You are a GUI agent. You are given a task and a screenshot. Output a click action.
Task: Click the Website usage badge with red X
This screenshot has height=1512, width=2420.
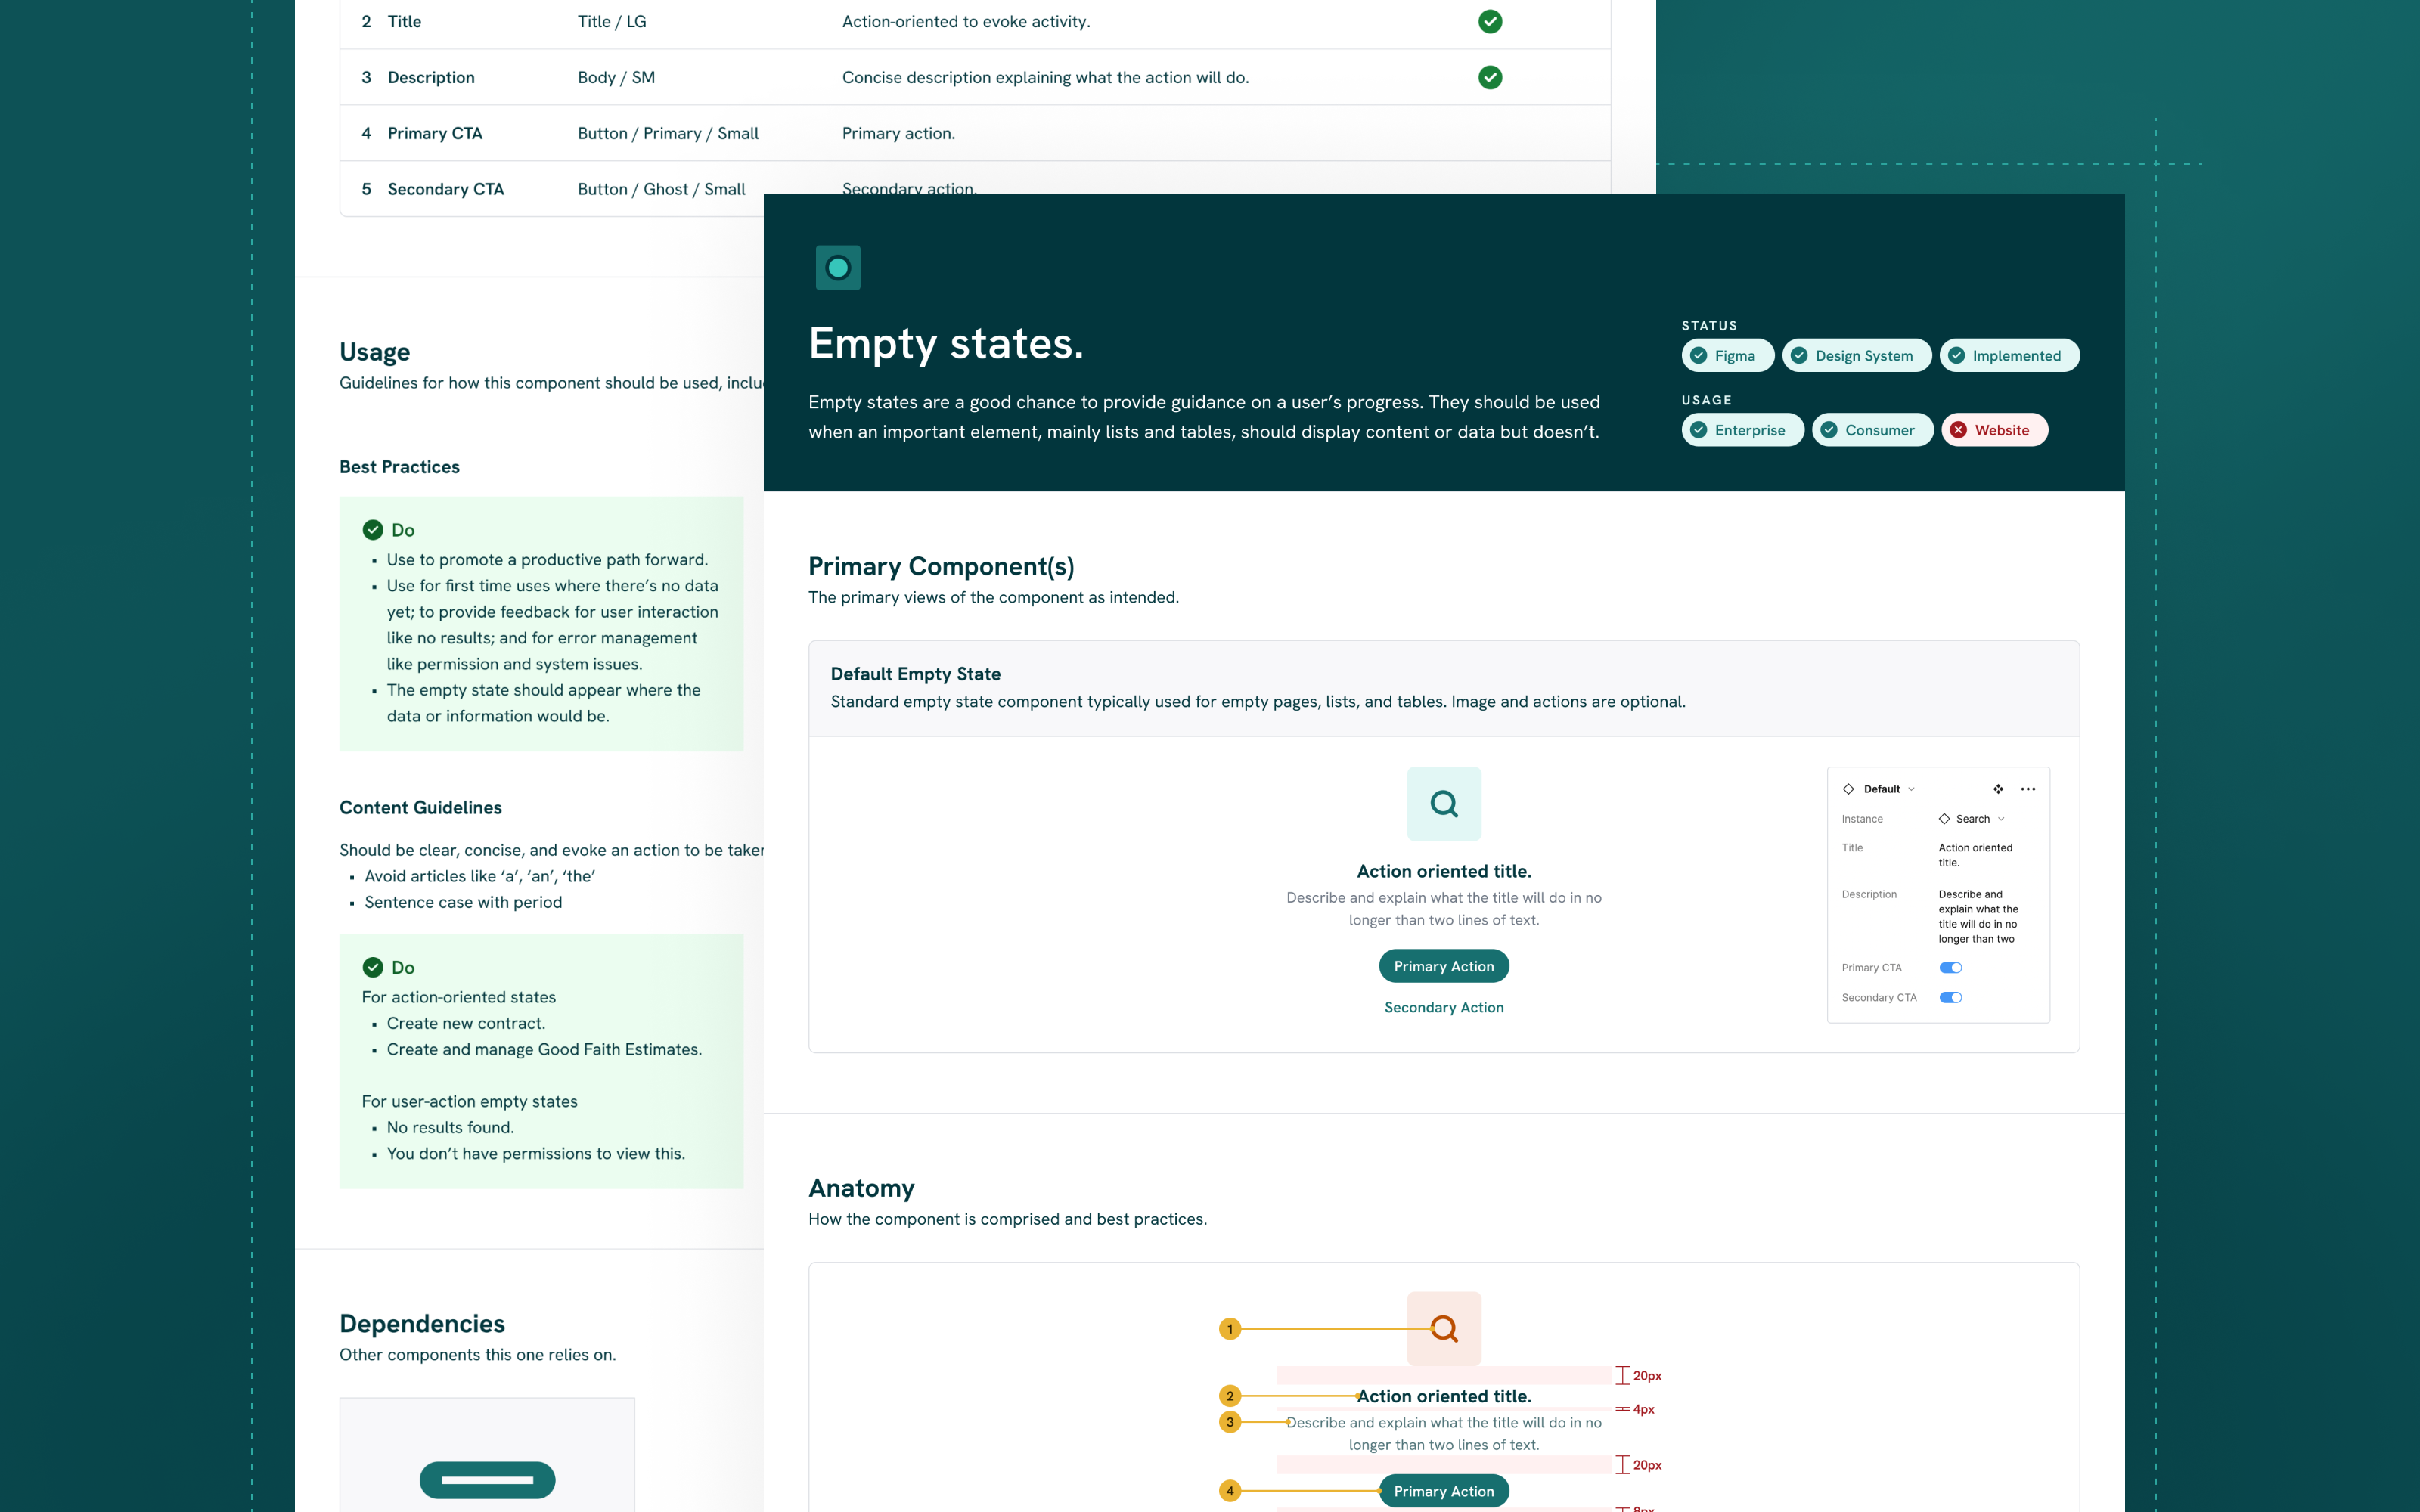pyautogui.click(x=1994, y=430)
